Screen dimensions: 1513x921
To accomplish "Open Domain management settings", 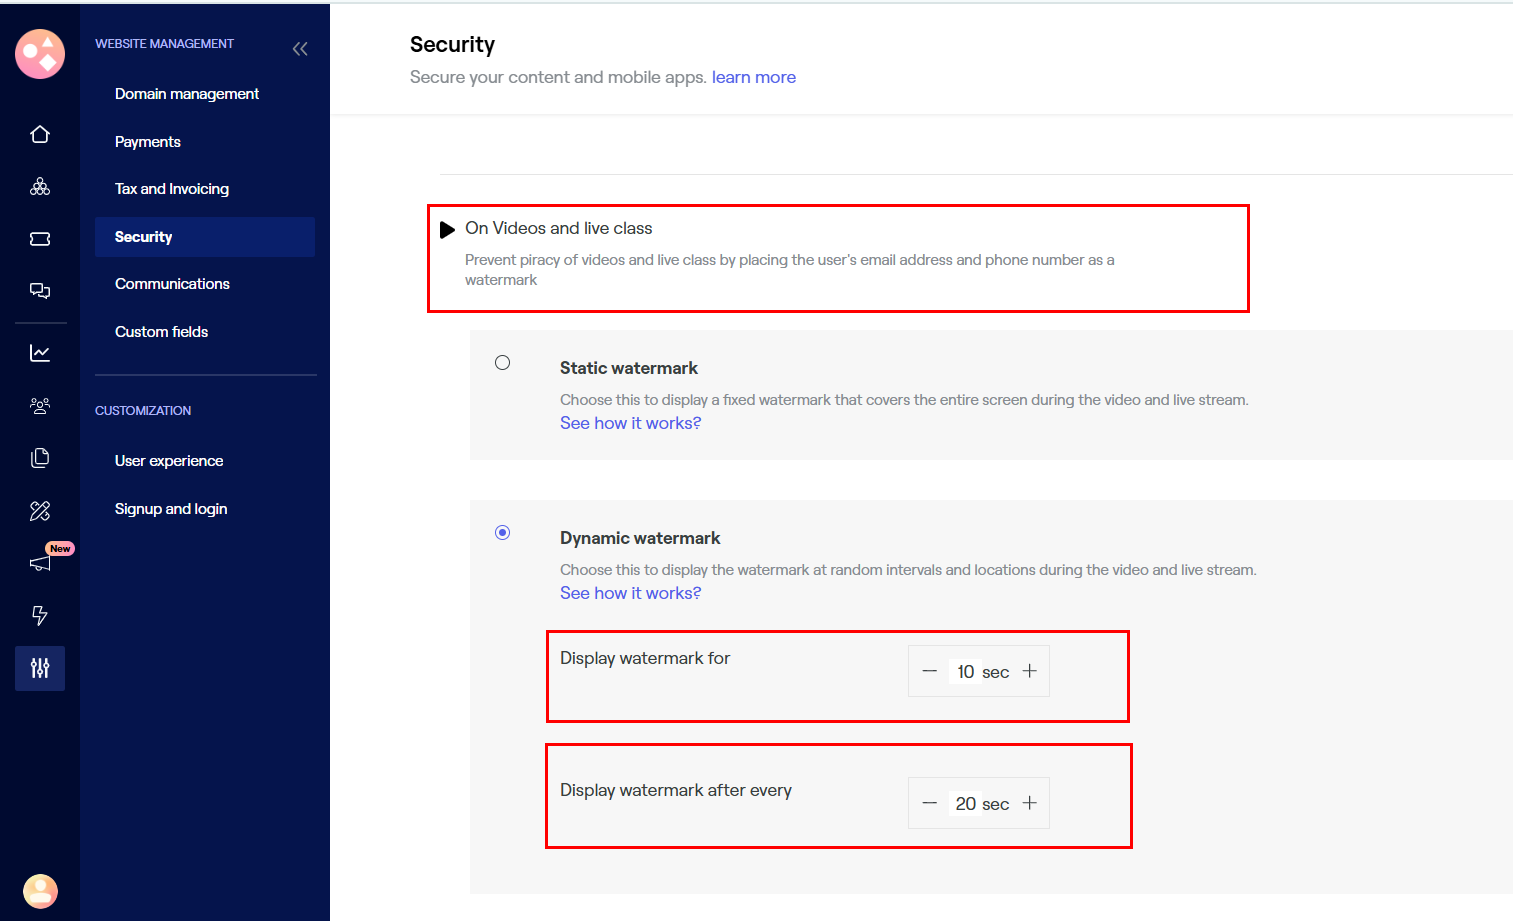I will coord(187,94).
